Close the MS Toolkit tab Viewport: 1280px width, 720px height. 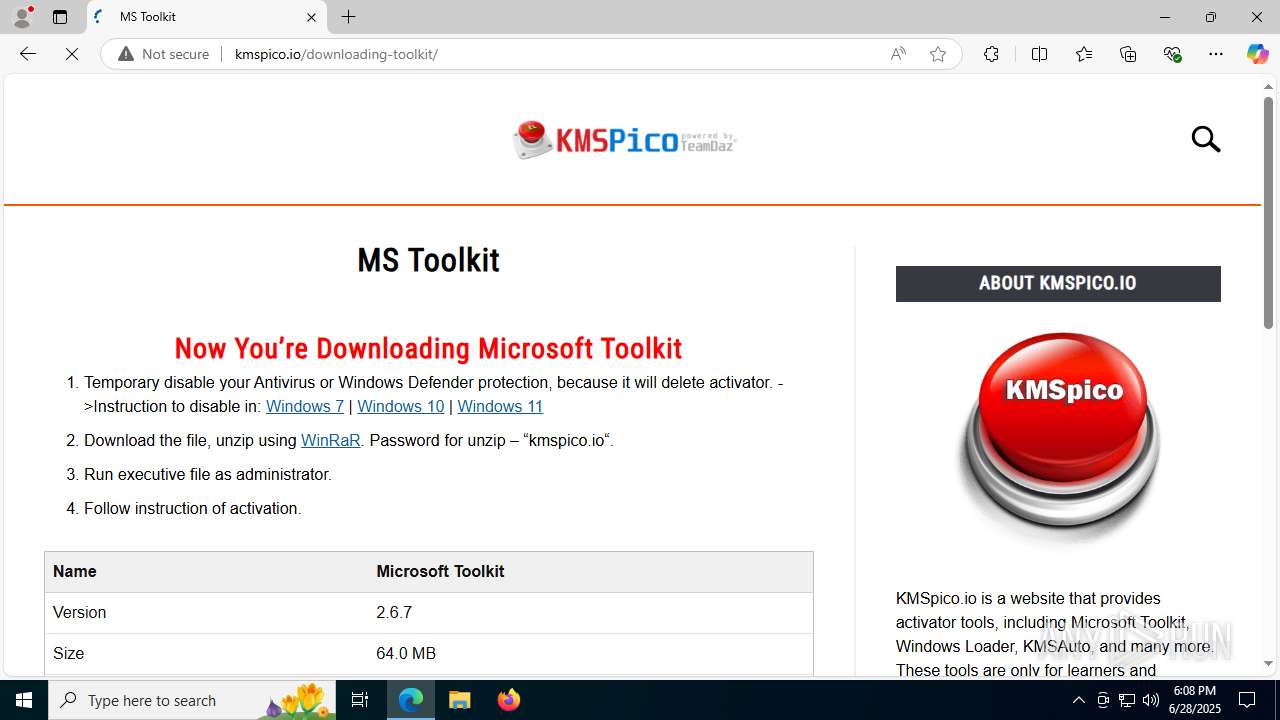pos(311,17)
